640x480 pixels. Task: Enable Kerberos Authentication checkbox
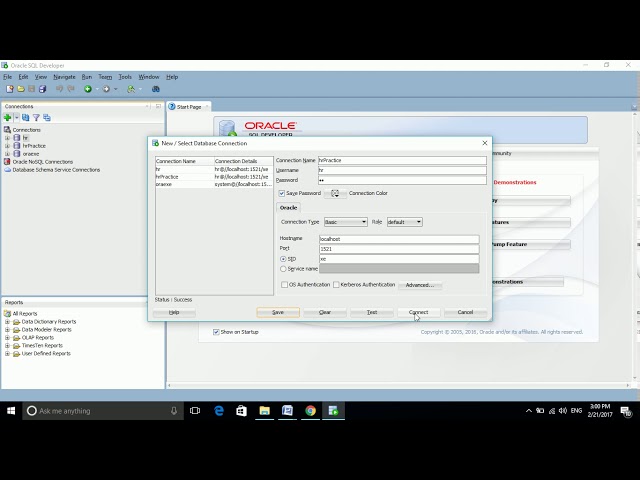336,285
